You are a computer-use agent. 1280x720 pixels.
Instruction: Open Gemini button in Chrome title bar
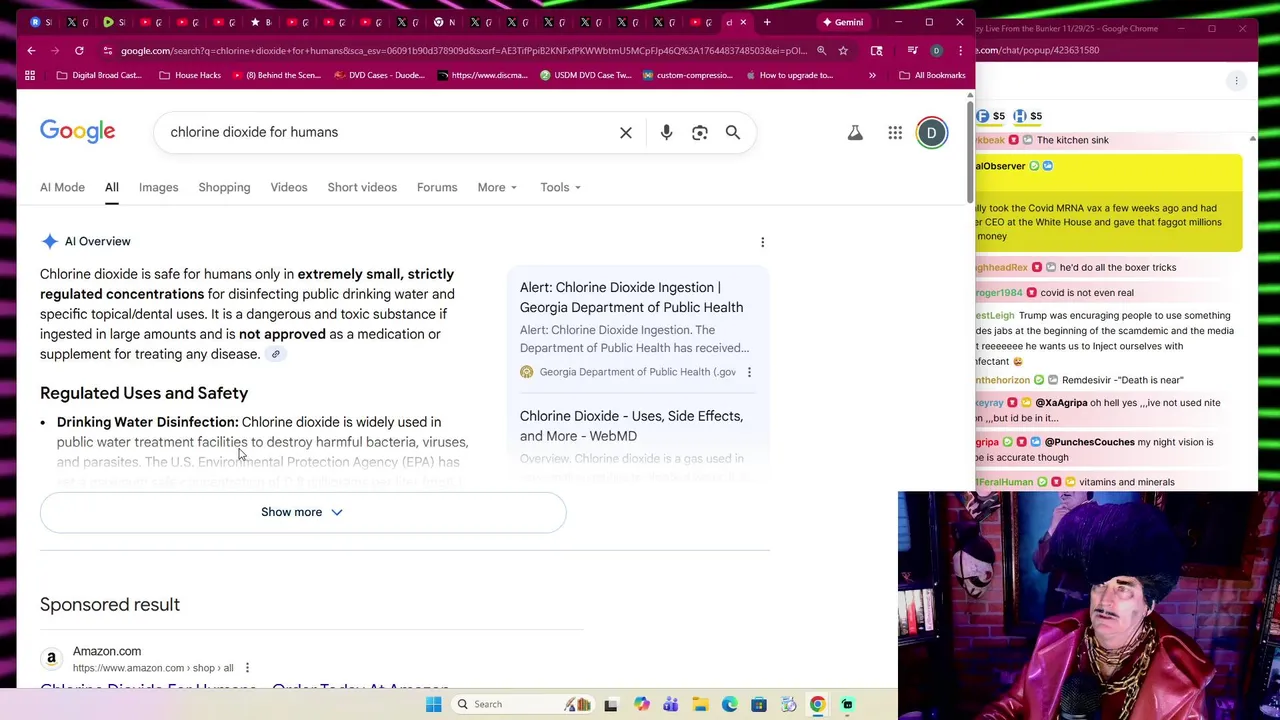coord(842,22)
